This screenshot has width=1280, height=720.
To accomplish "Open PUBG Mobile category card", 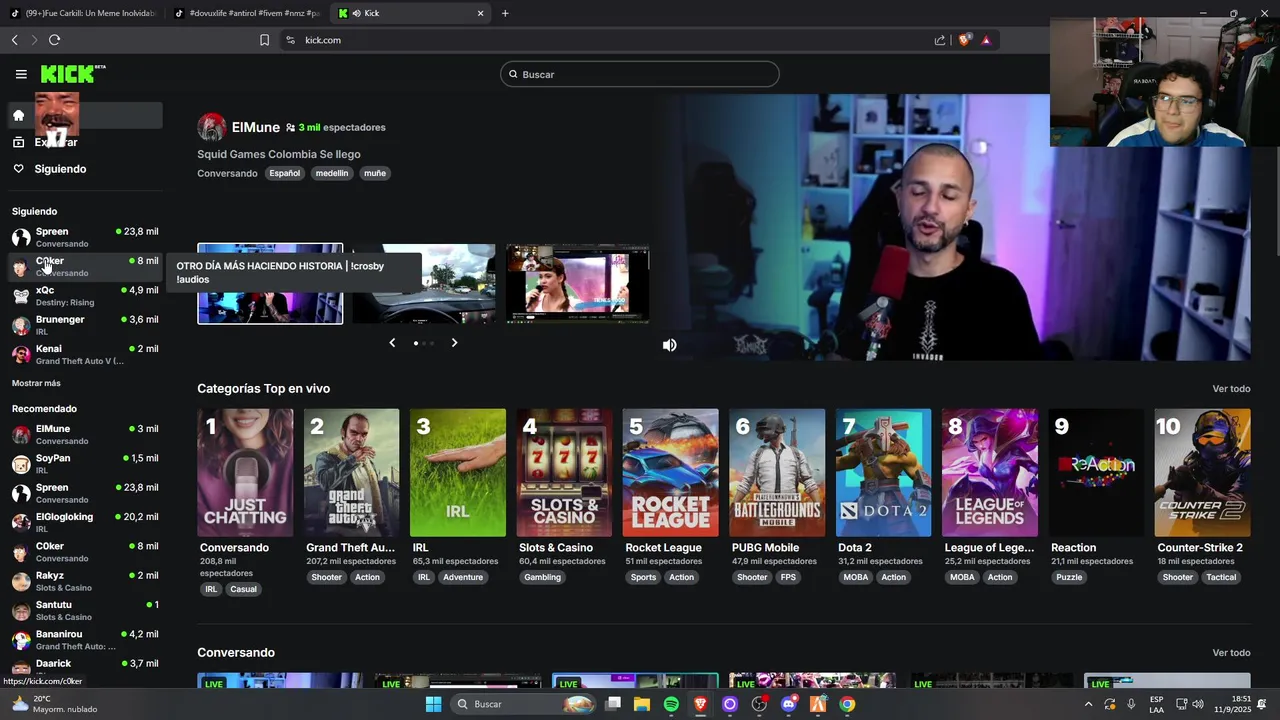I will [777, 472].
